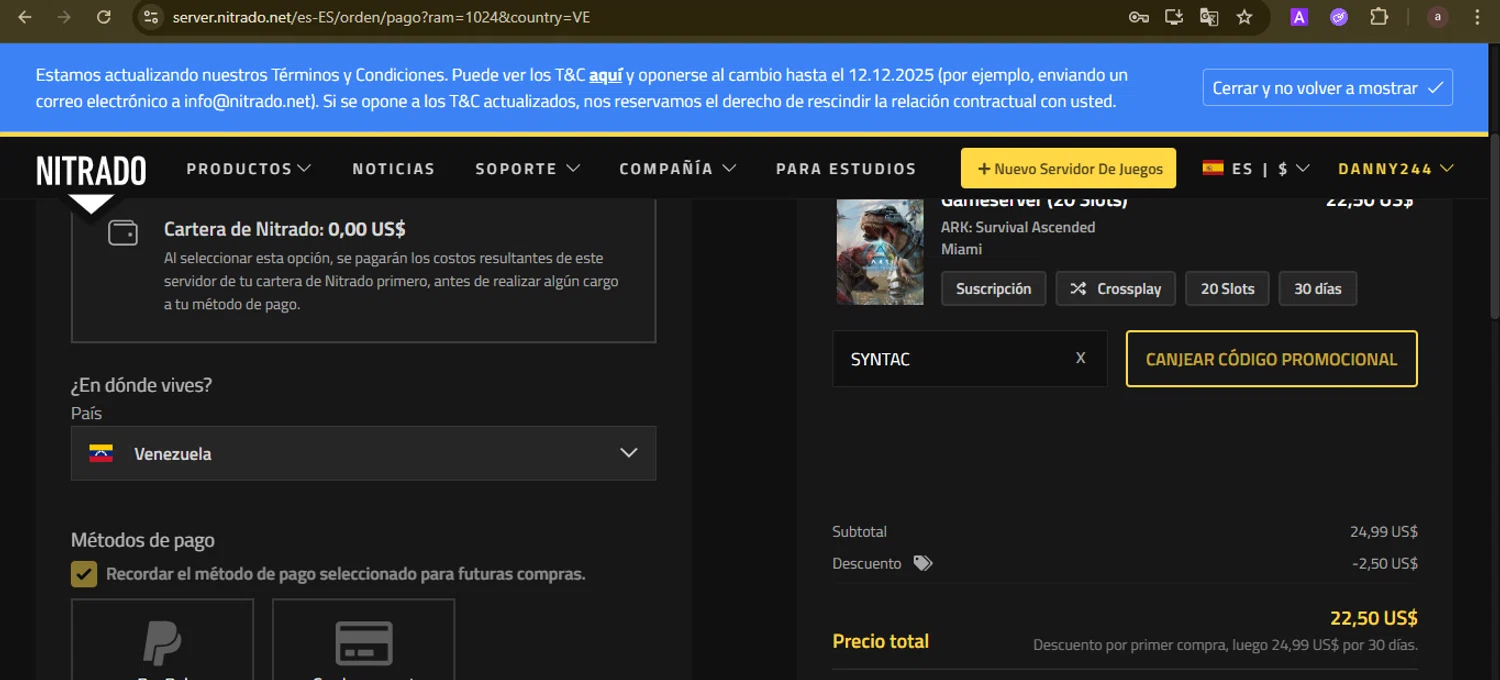Open Chrome three-dot menu
This screenshot has height=680, width=1500.
coord(1477,17)
